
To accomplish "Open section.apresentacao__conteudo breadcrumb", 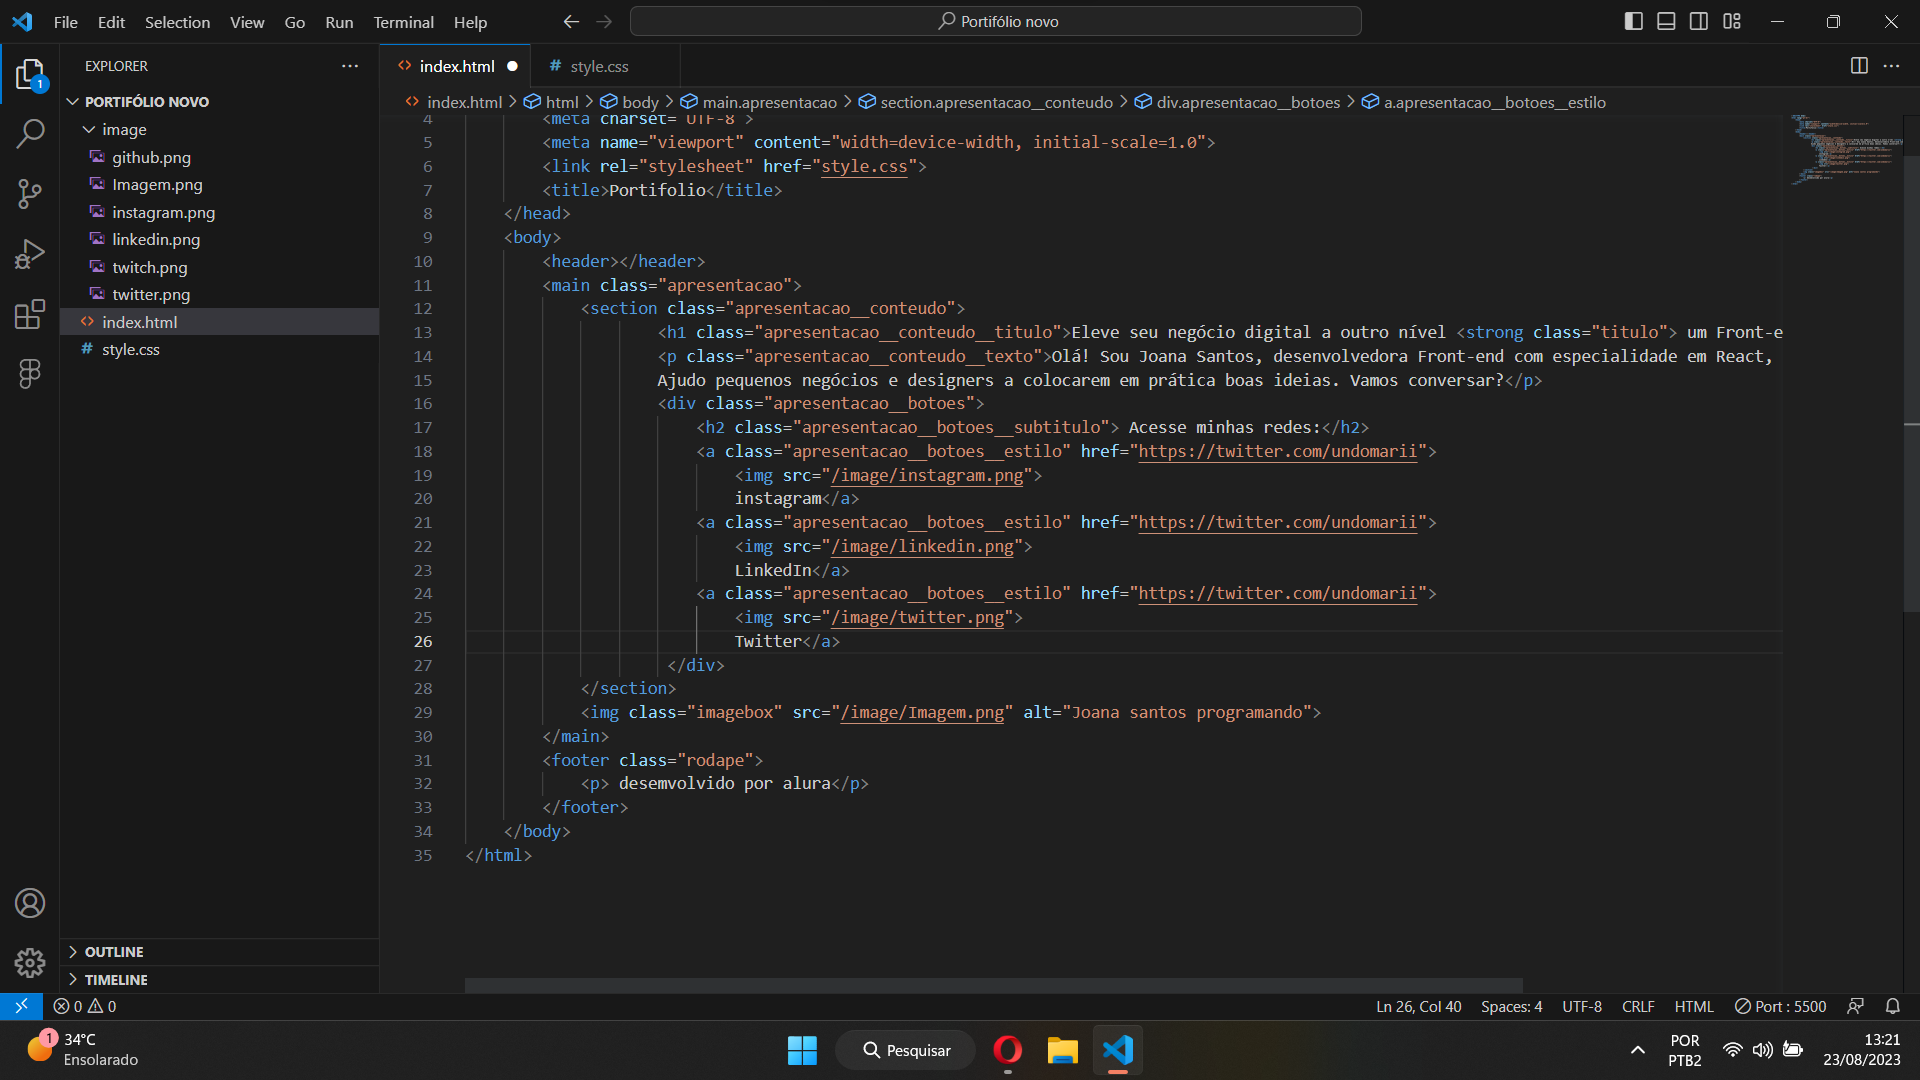I will [x=986, y=102].
